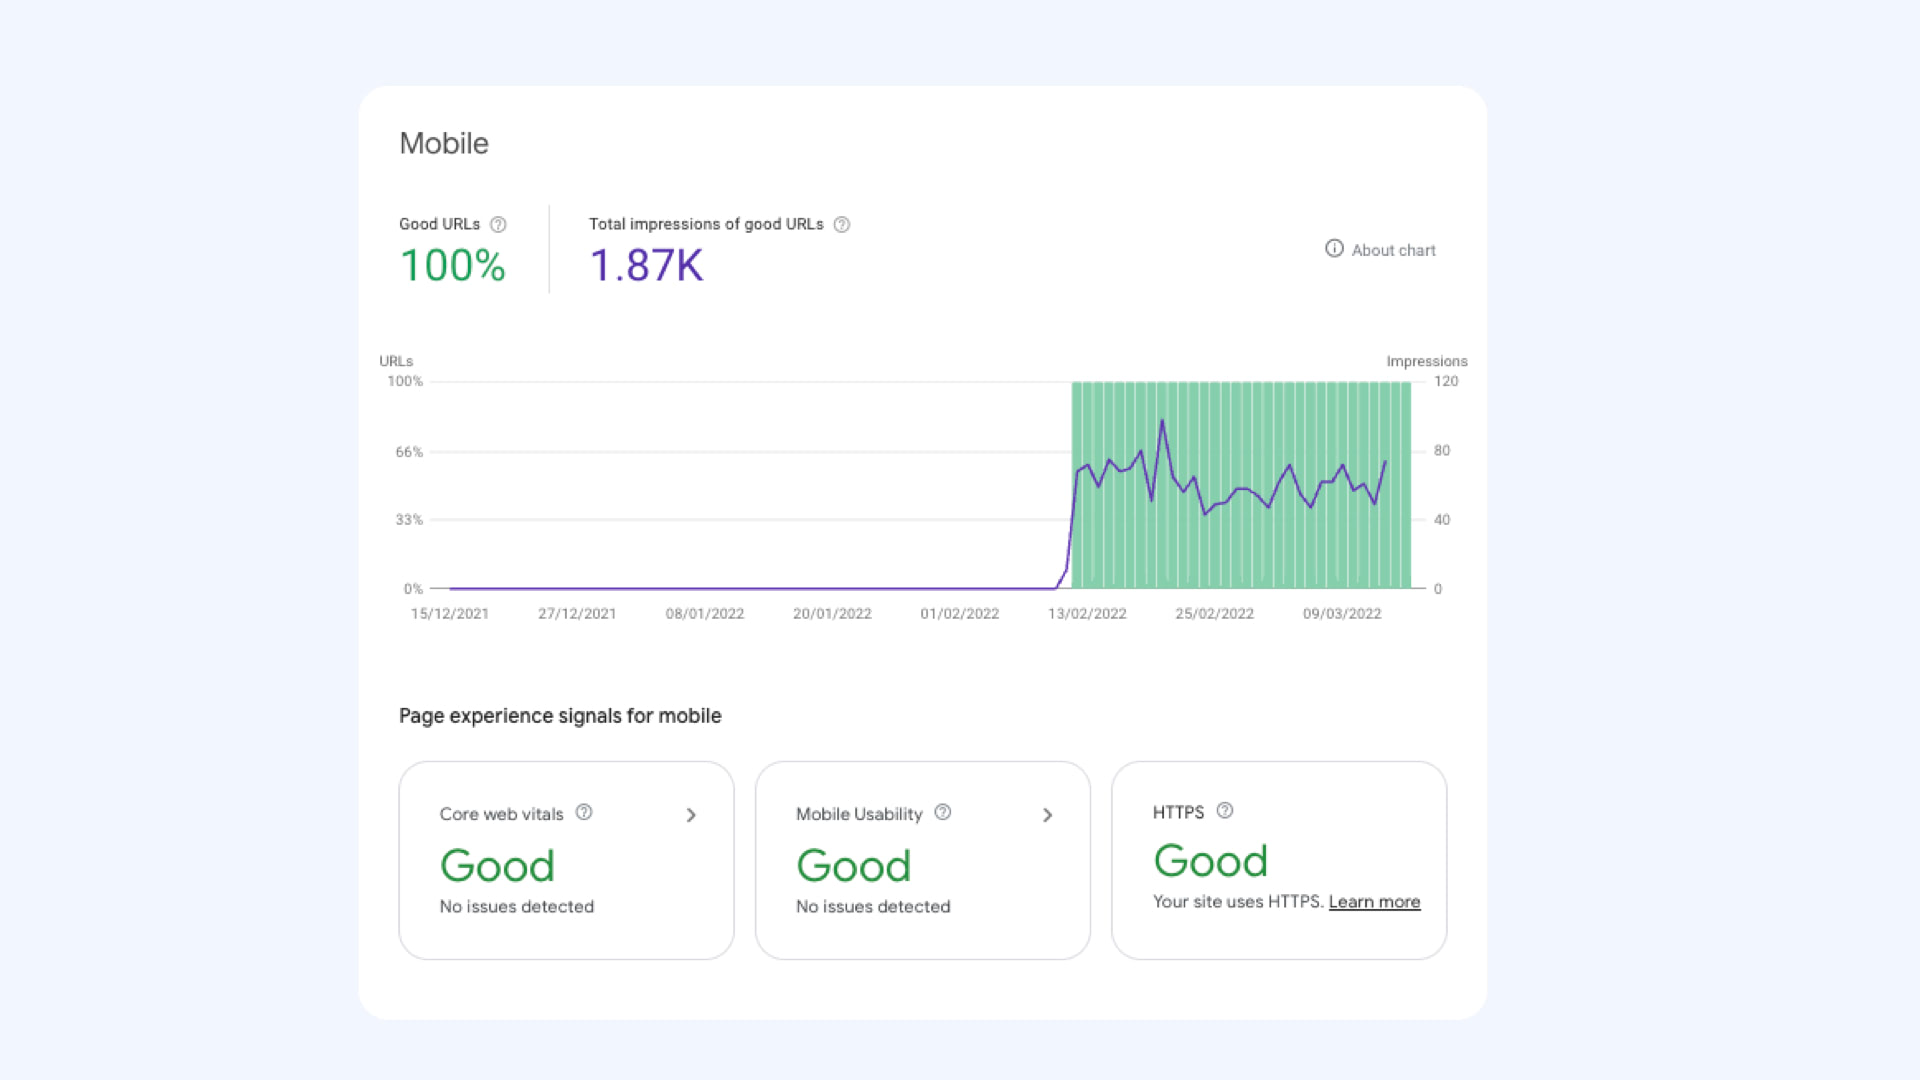
Task: Click the Total impressions help icon
Action: coord(841,224)
